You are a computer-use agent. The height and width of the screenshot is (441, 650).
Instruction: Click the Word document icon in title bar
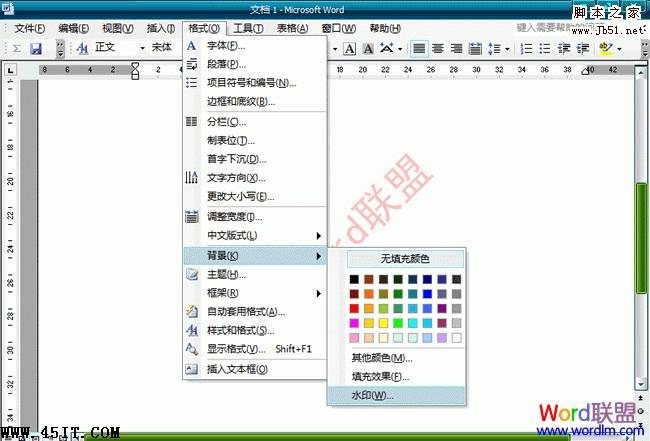pos(7,7)
